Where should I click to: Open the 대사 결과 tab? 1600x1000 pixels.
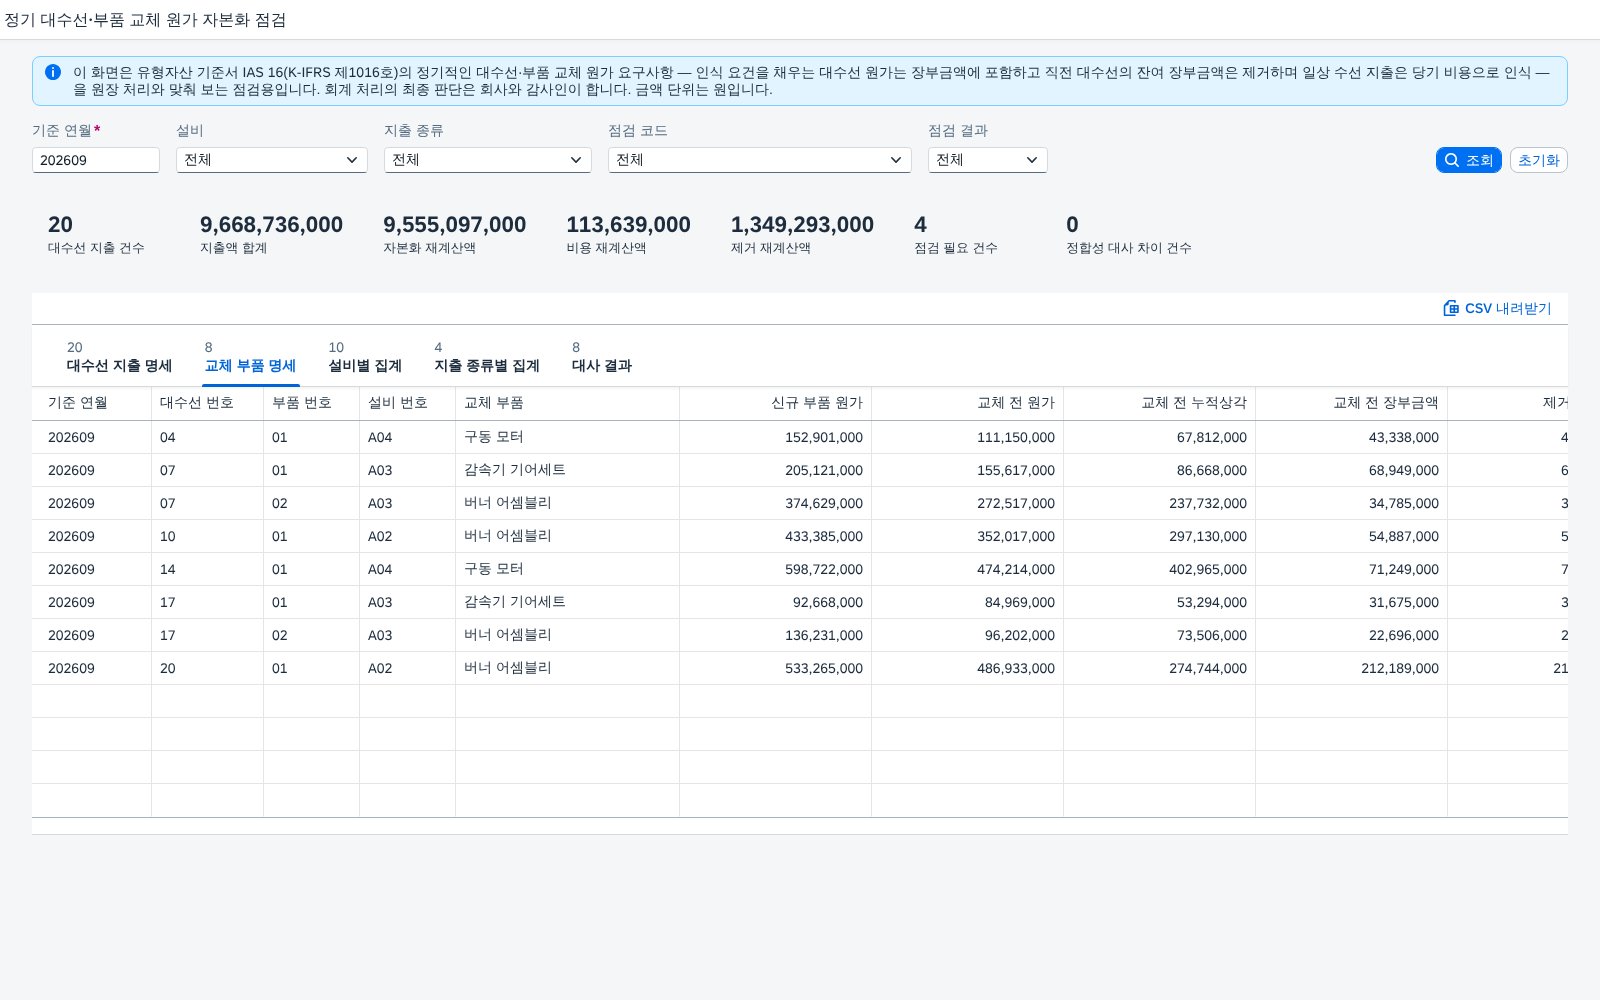click(602, 357)
